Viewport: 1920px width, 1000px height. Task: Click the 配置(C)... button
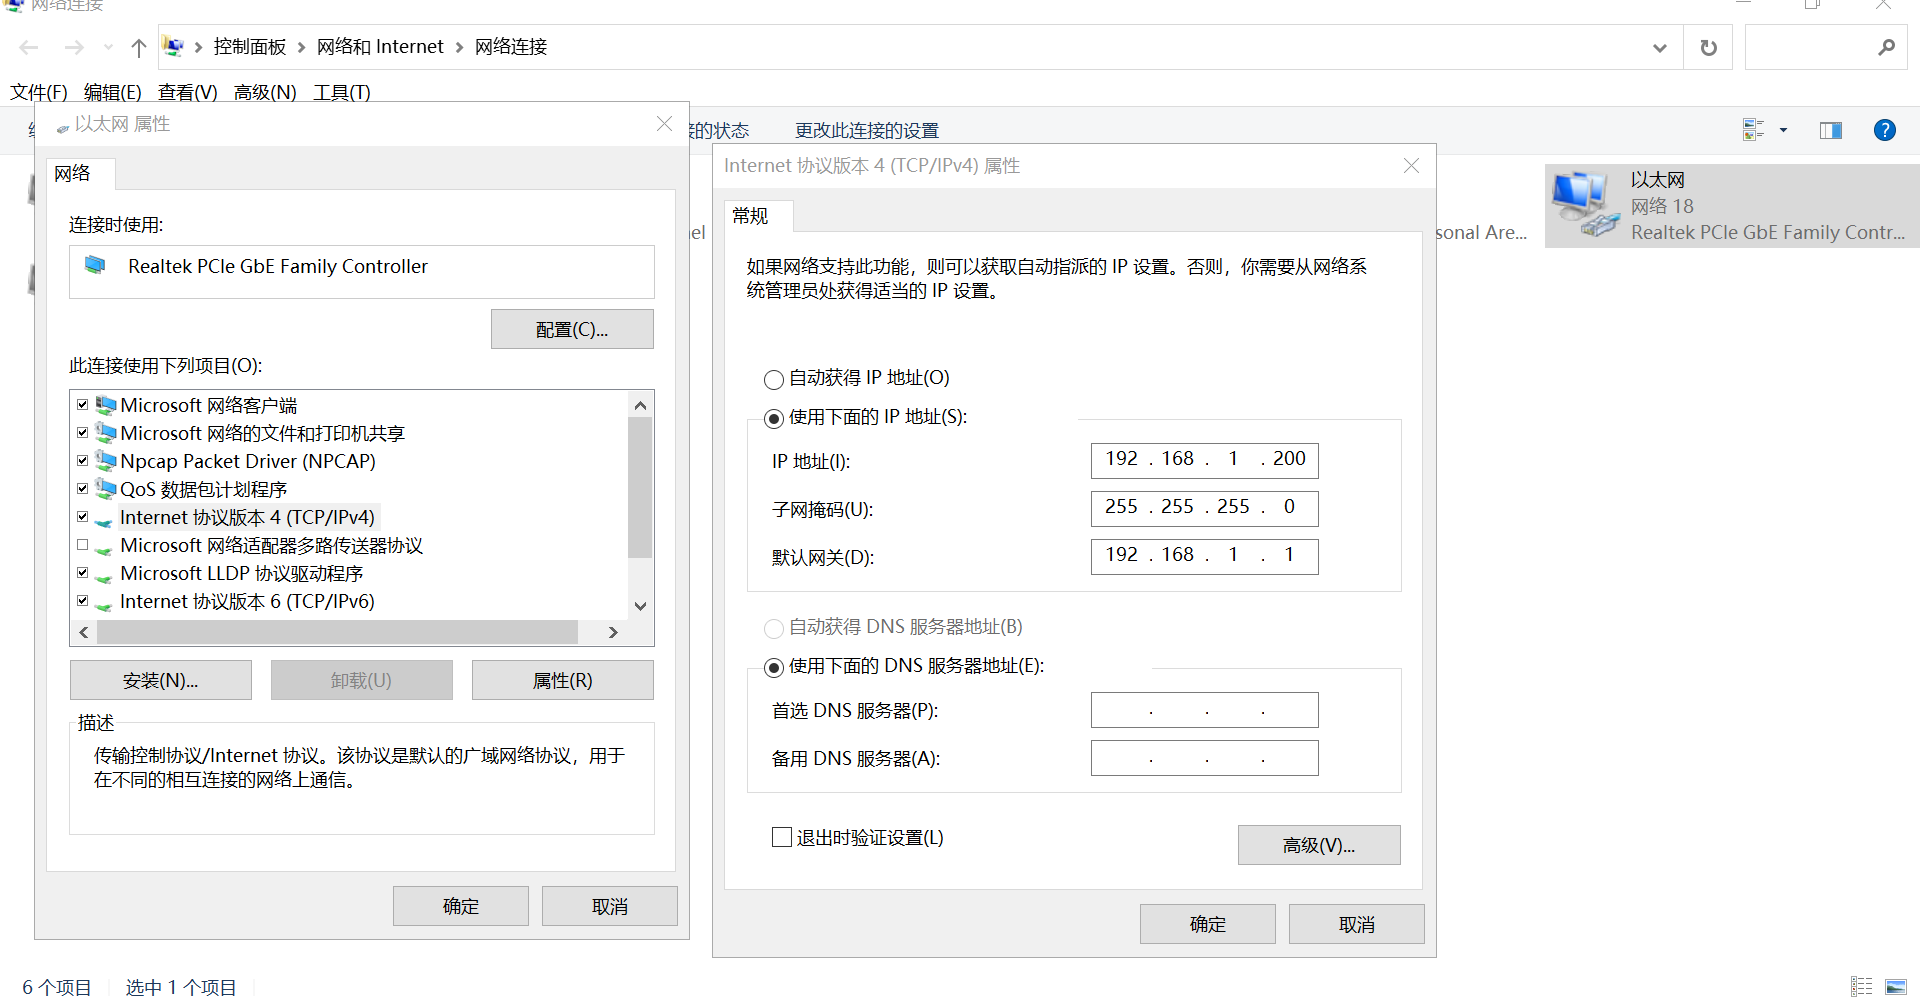point(572,329)
